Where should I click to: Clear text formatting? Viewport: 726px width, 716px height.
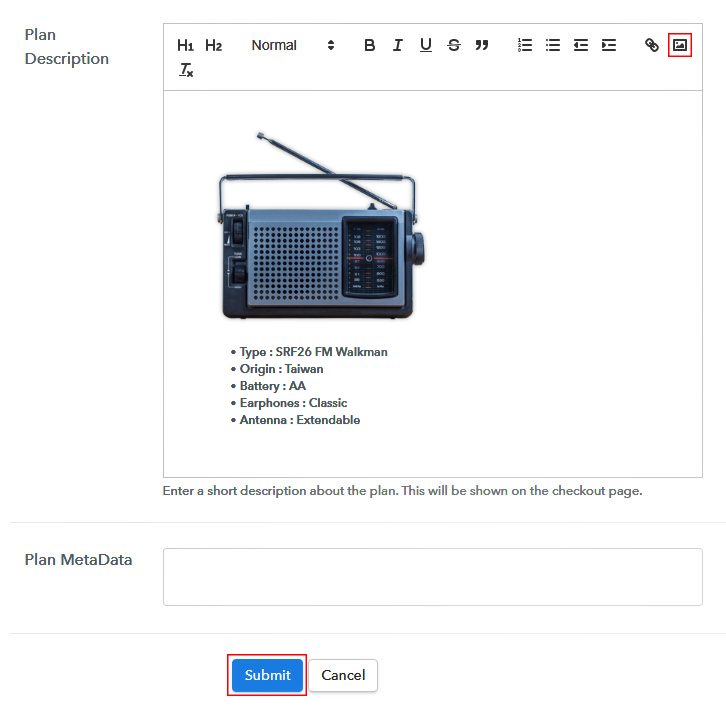click(x=186, y=70)
